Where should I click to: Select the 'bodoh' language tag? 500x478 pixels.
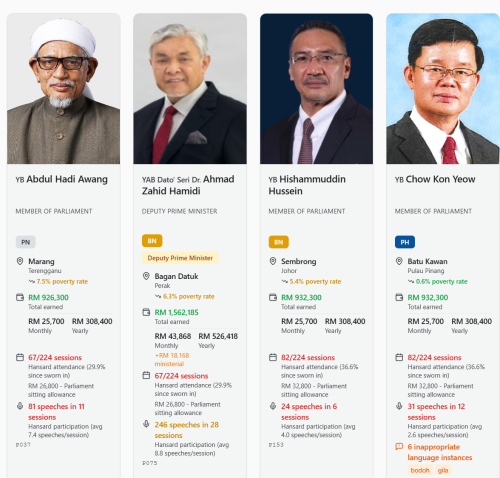tap(420, 470)
